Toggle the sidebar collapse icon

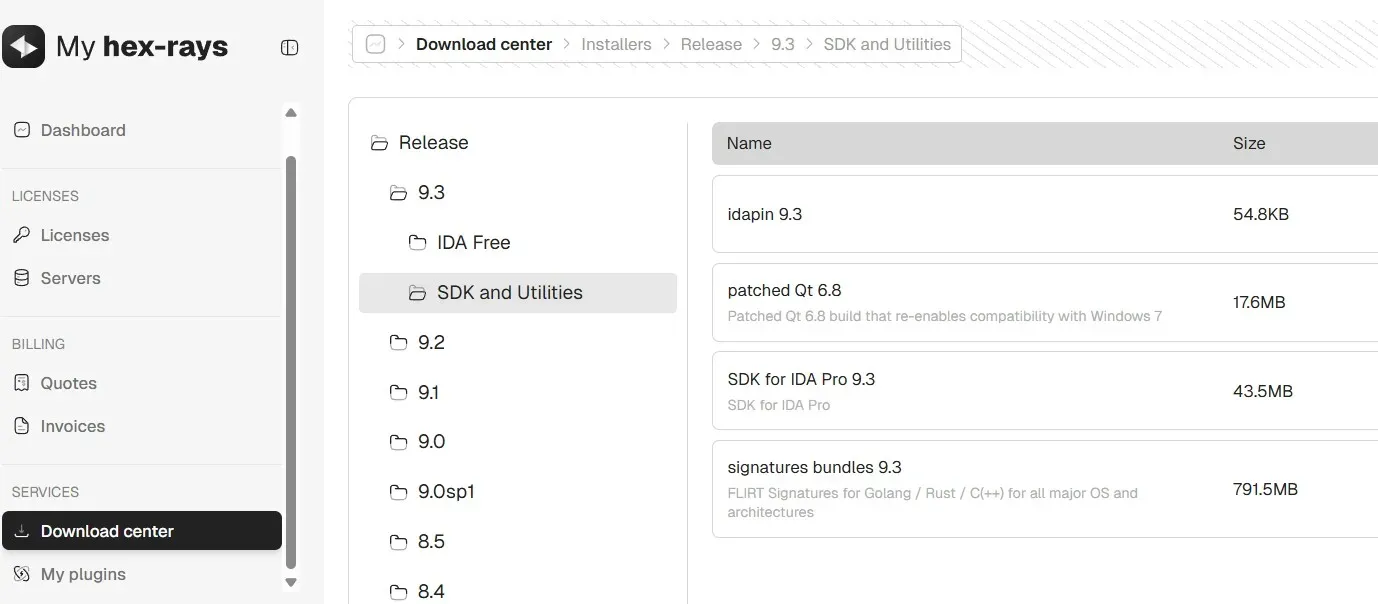290,47
